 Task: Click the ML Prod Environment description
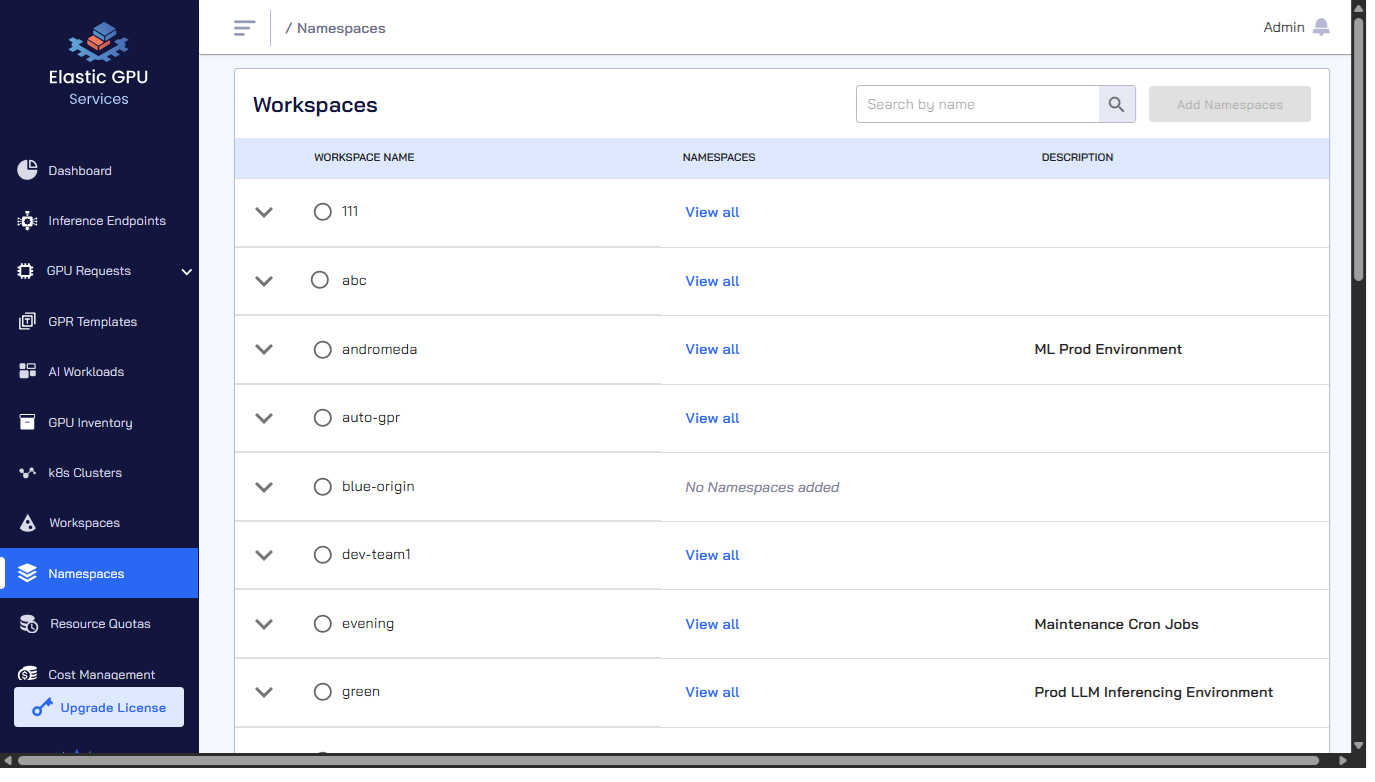tap(1108, 349)
